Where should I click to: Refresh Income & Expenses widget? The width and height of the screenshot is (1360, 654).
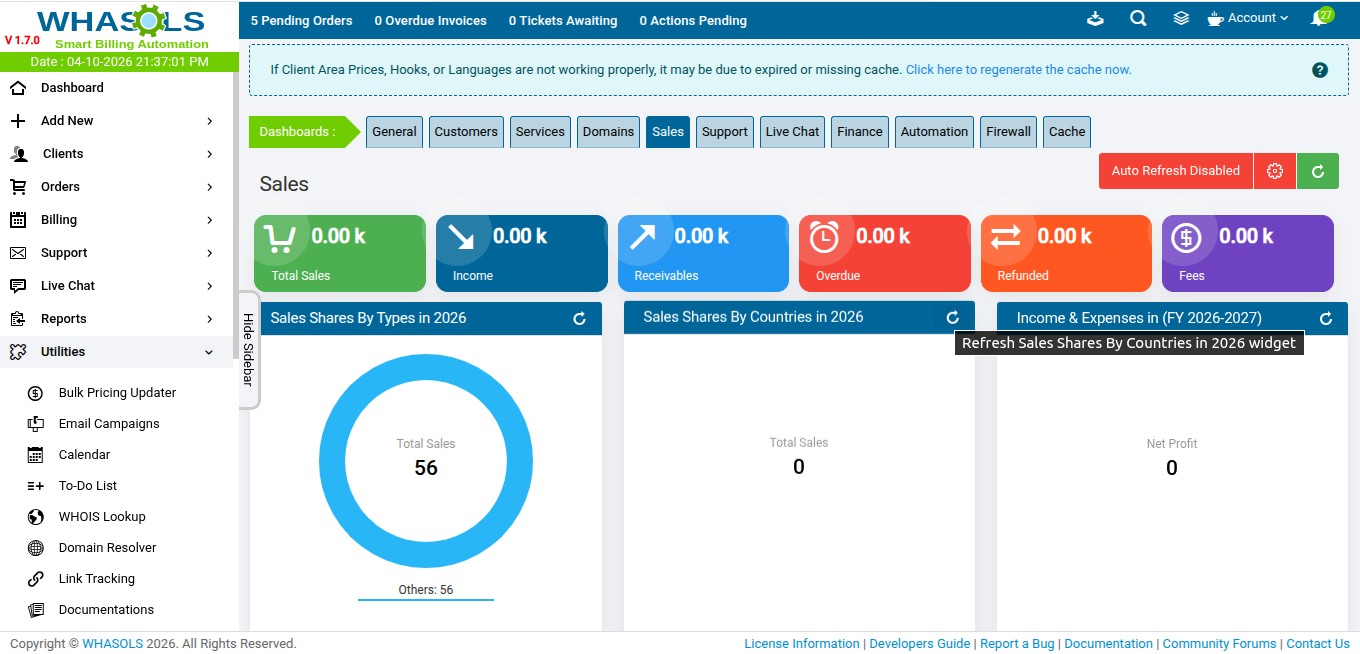coord(1326,319)
